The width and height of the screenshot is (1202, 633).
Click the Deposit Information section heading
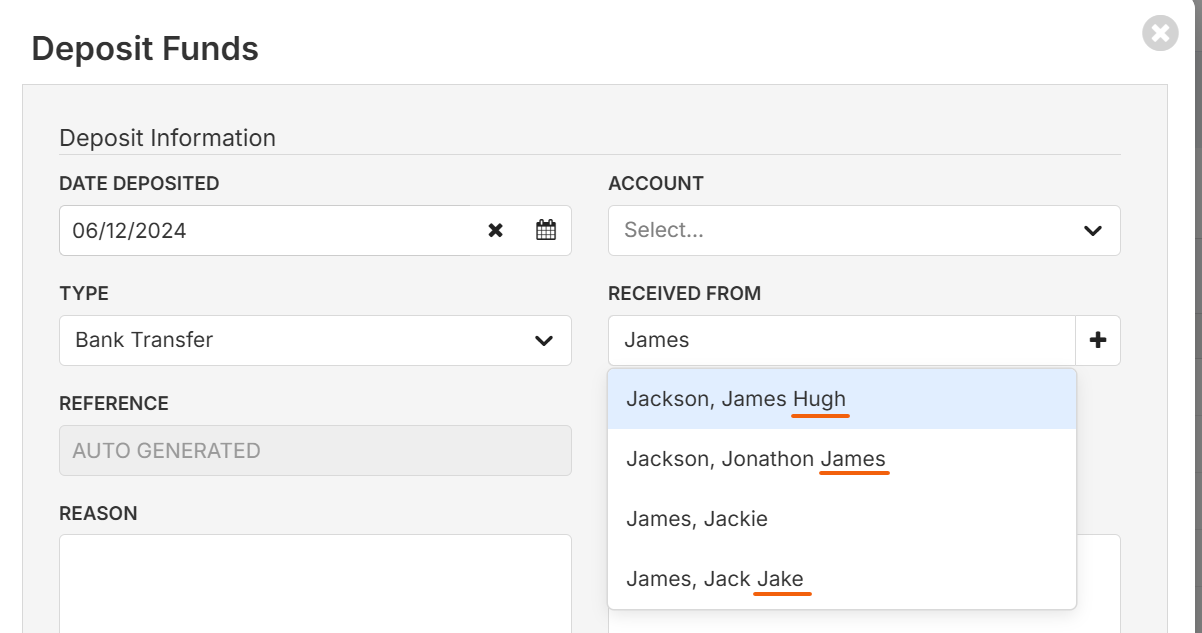(167, 138)
